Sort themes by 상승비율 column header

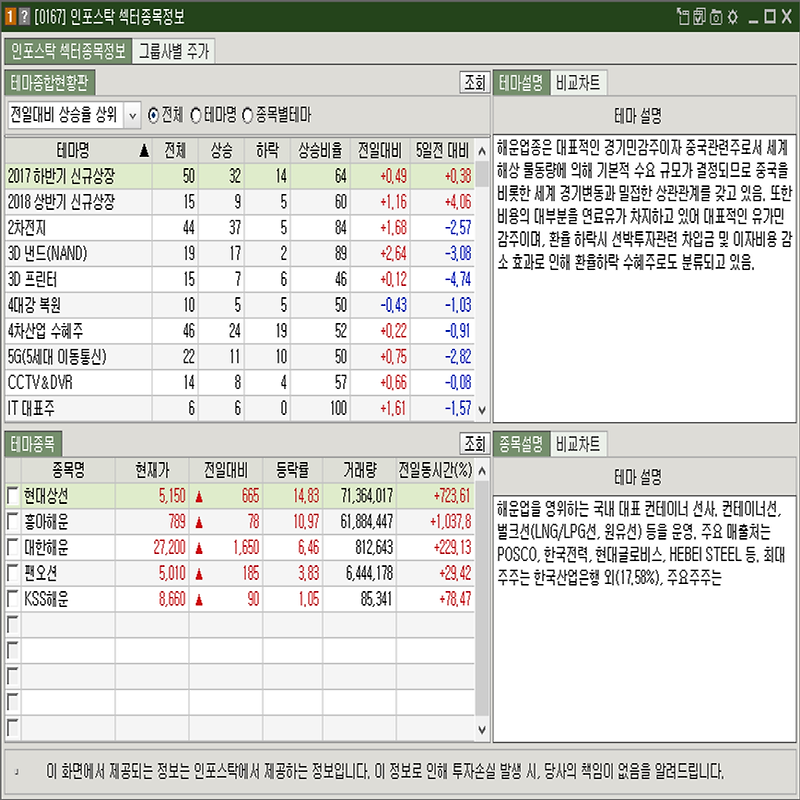click(x=320, y=151)
